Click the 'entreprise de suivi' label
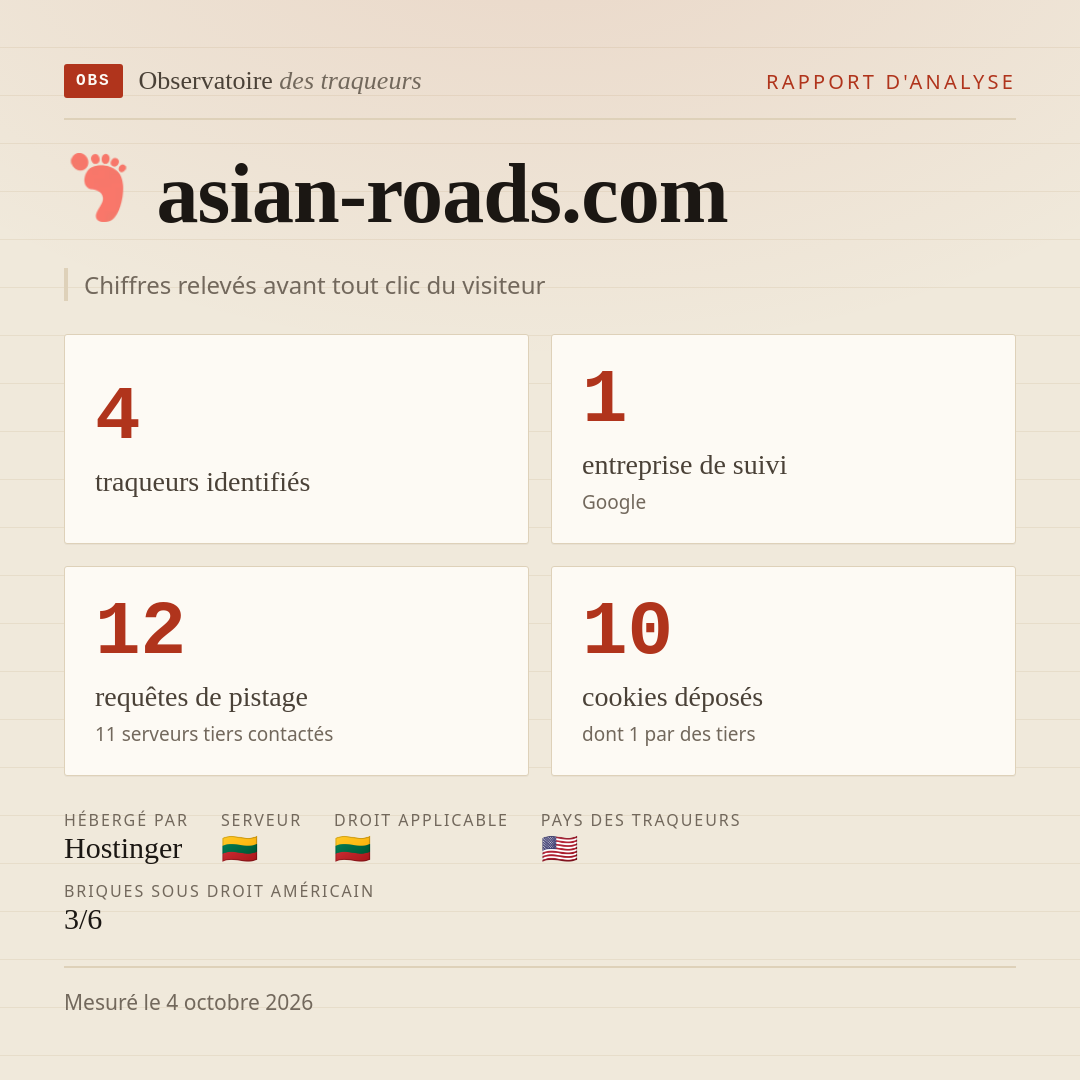The image size is (1080, 1080). pyautogui.click(x=684, y=465)
